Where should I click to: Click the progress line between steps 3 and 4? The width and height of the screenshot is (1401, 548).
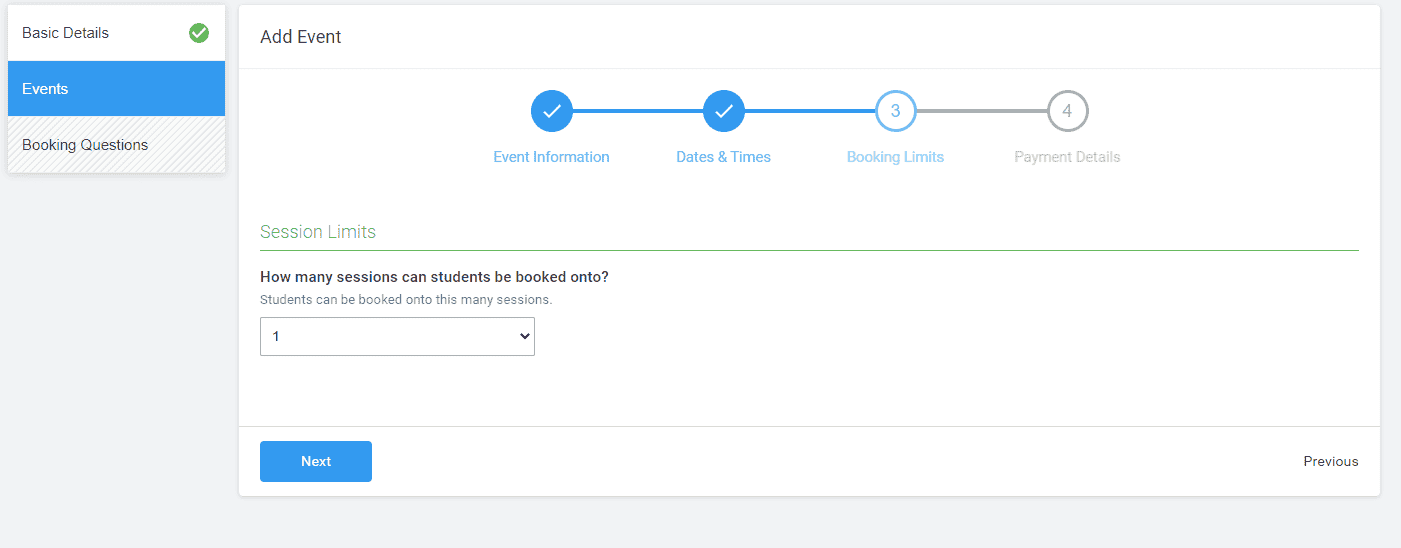click(x=981, y=111)
